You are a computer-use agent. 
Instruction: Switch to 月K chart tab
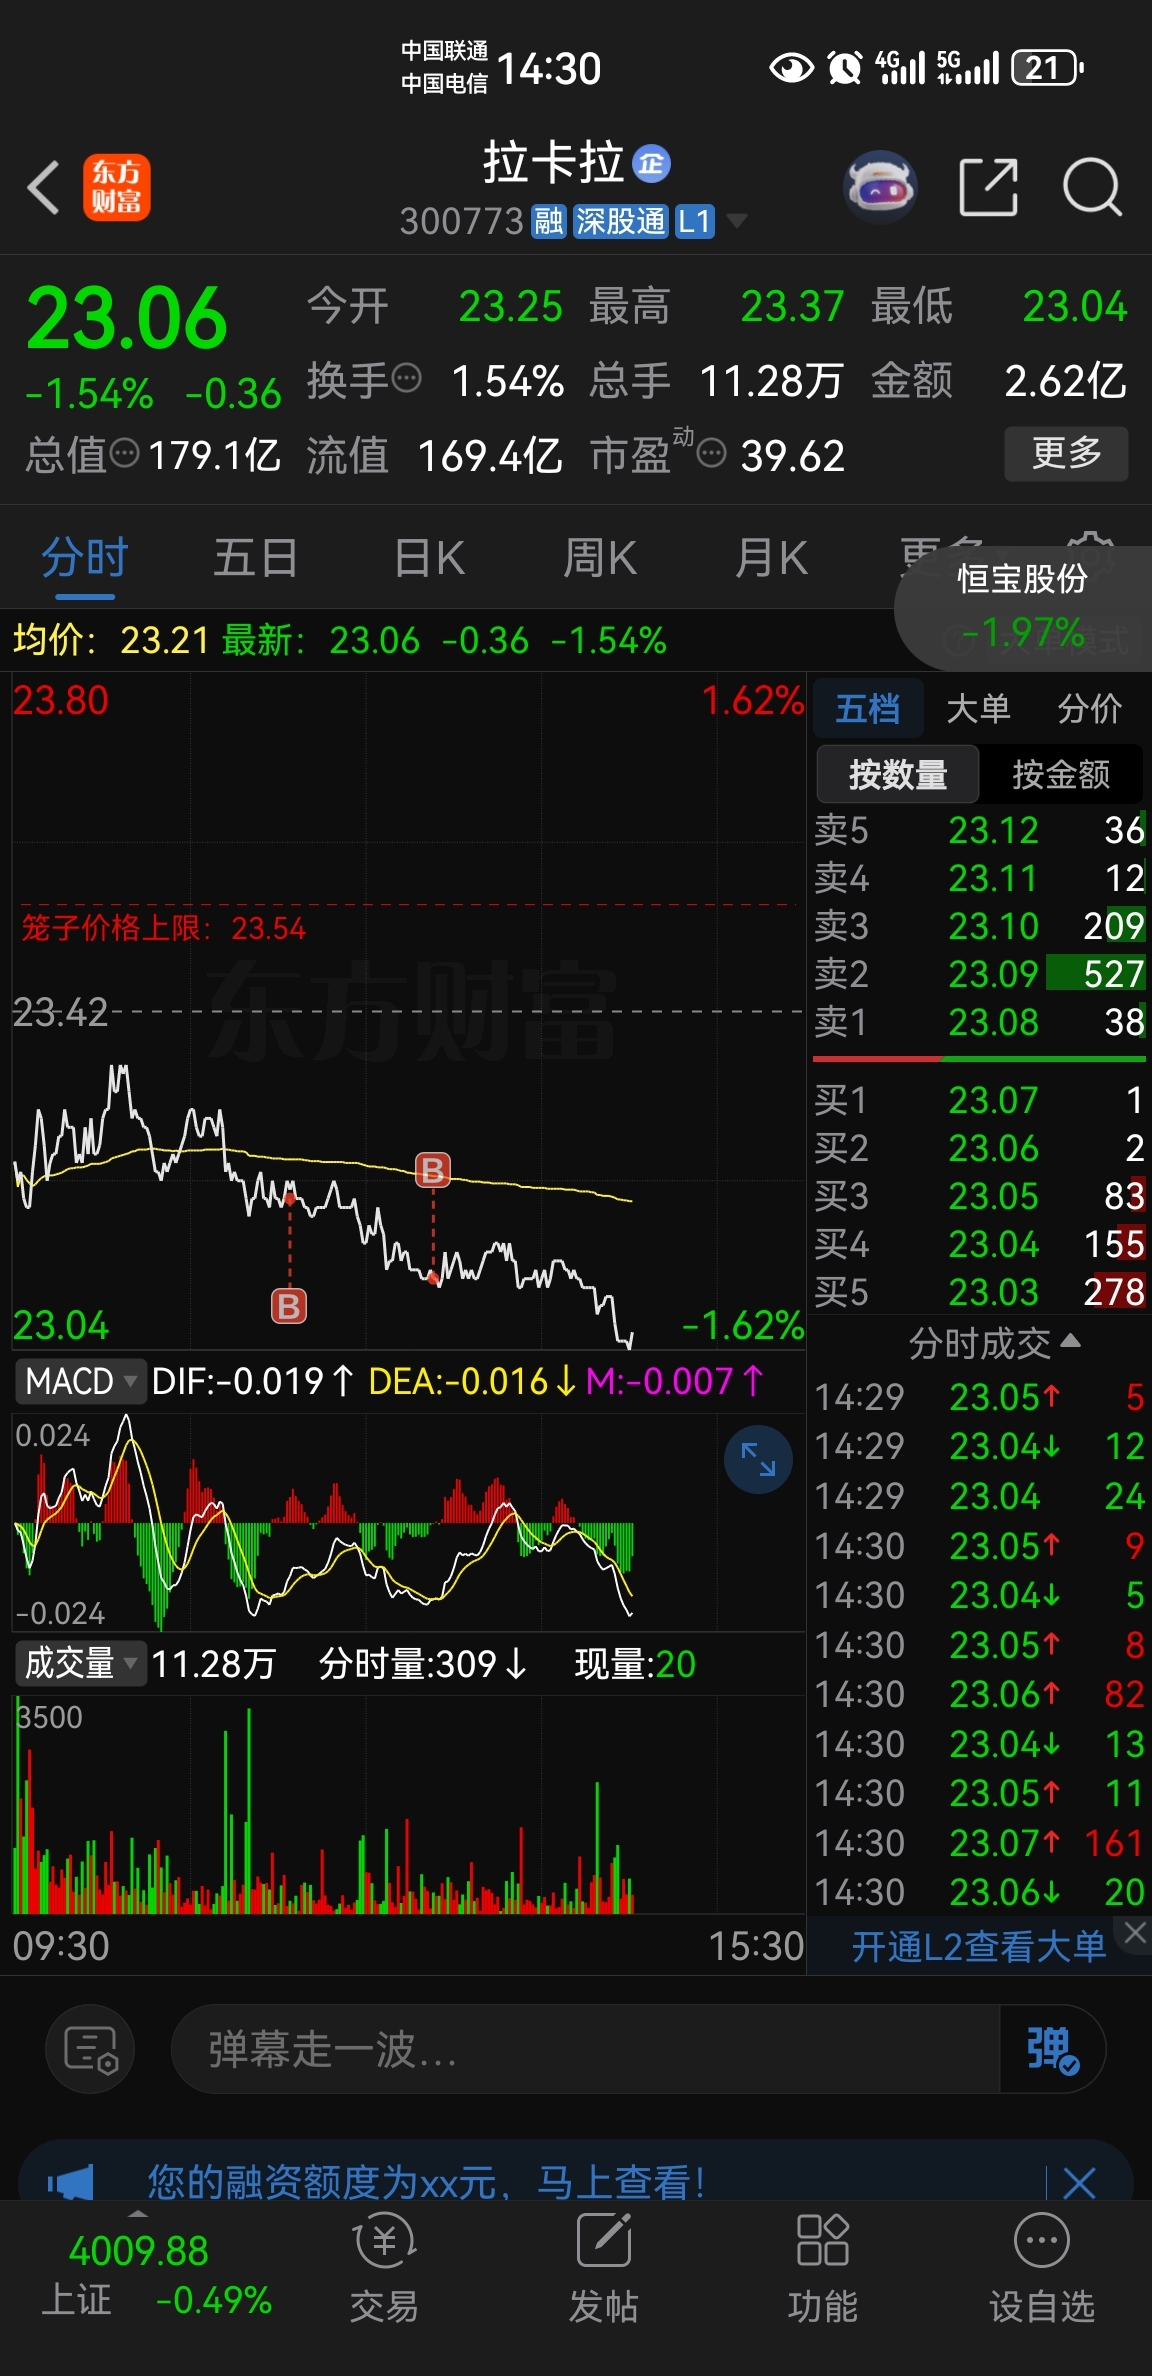pos(771,558)
